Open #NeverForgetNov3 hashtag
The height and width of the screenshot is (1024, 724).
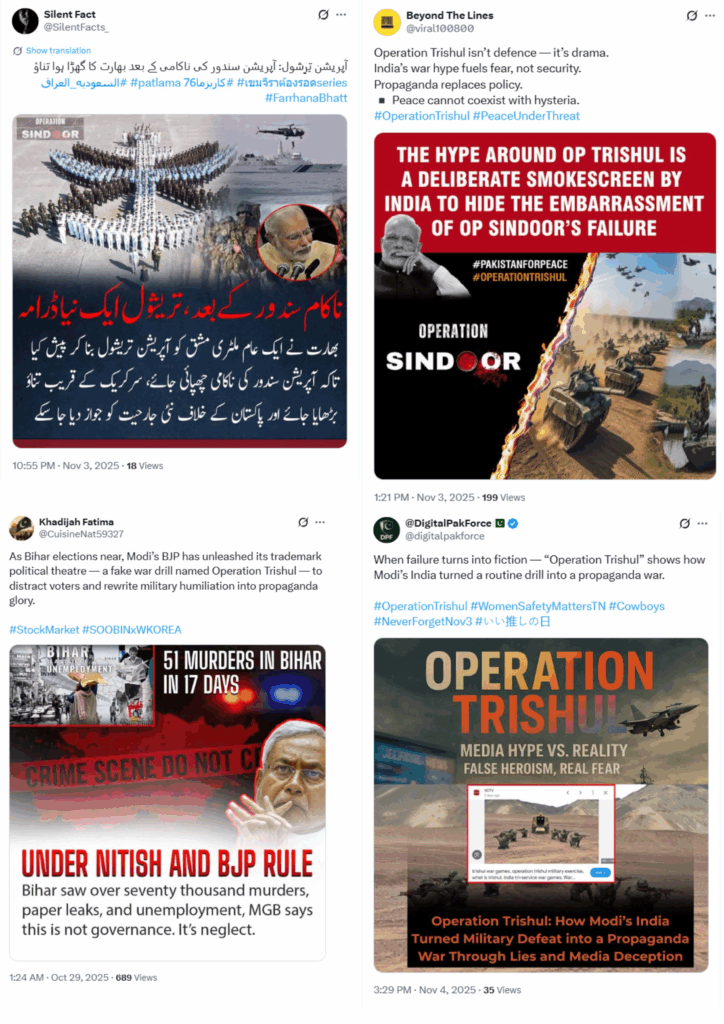point(422,621)
